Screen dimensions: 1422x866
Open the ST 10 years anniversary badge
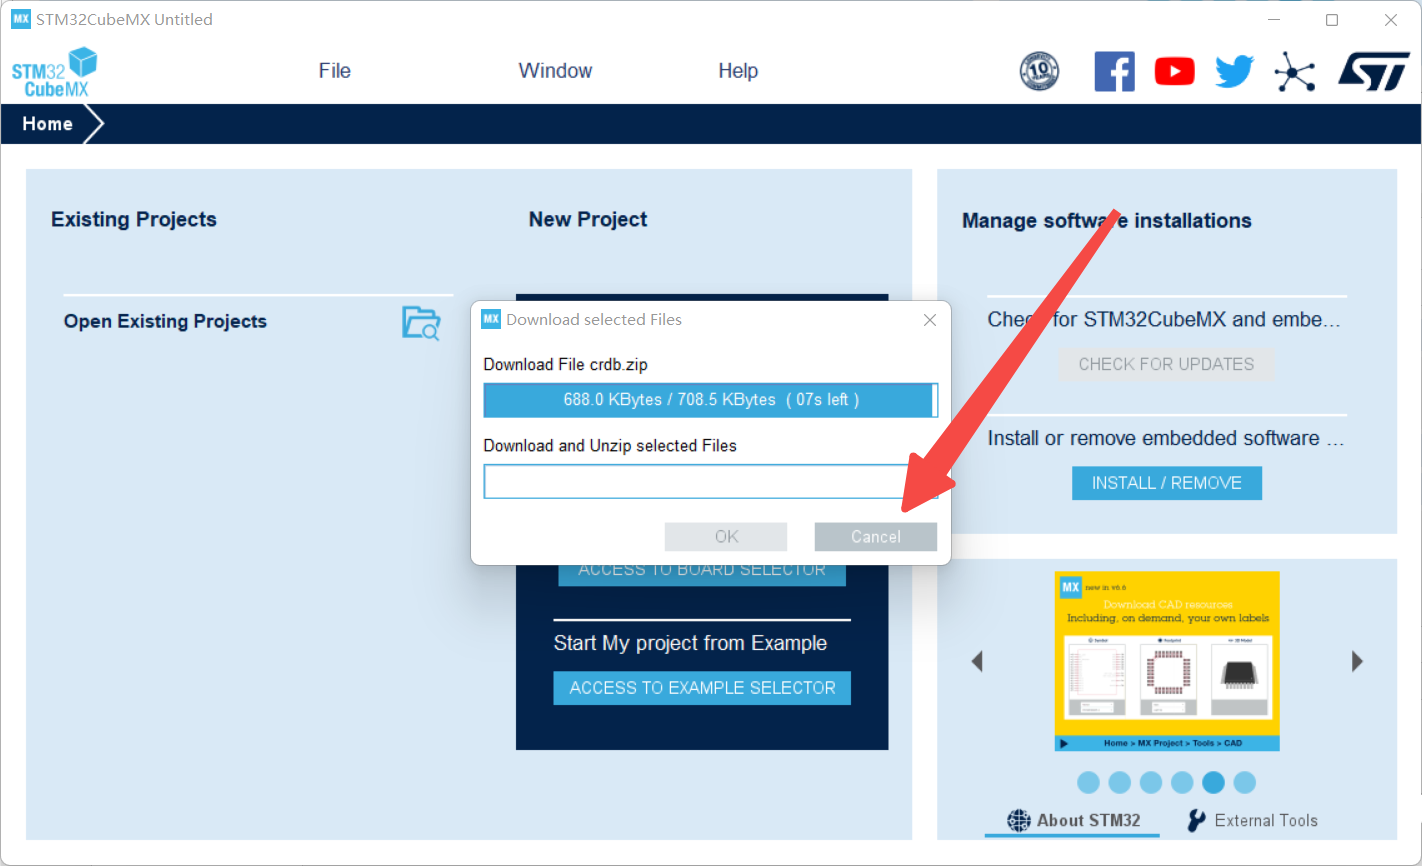1039,71
